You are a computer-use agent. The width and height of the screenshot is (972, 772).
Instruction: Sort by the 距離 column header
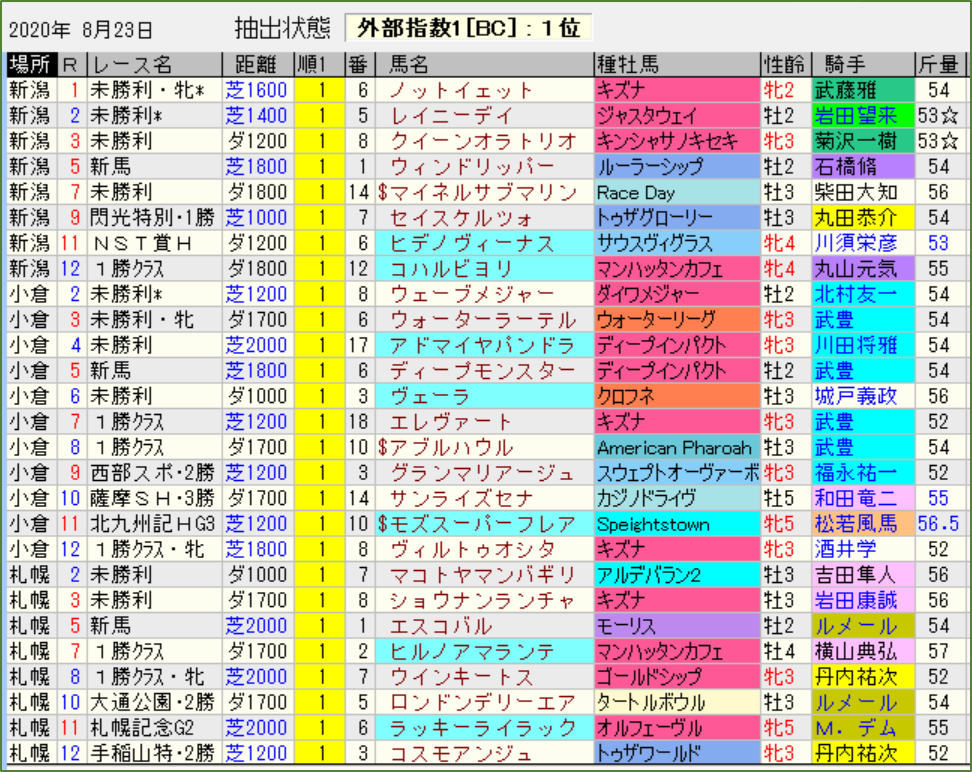255,65
